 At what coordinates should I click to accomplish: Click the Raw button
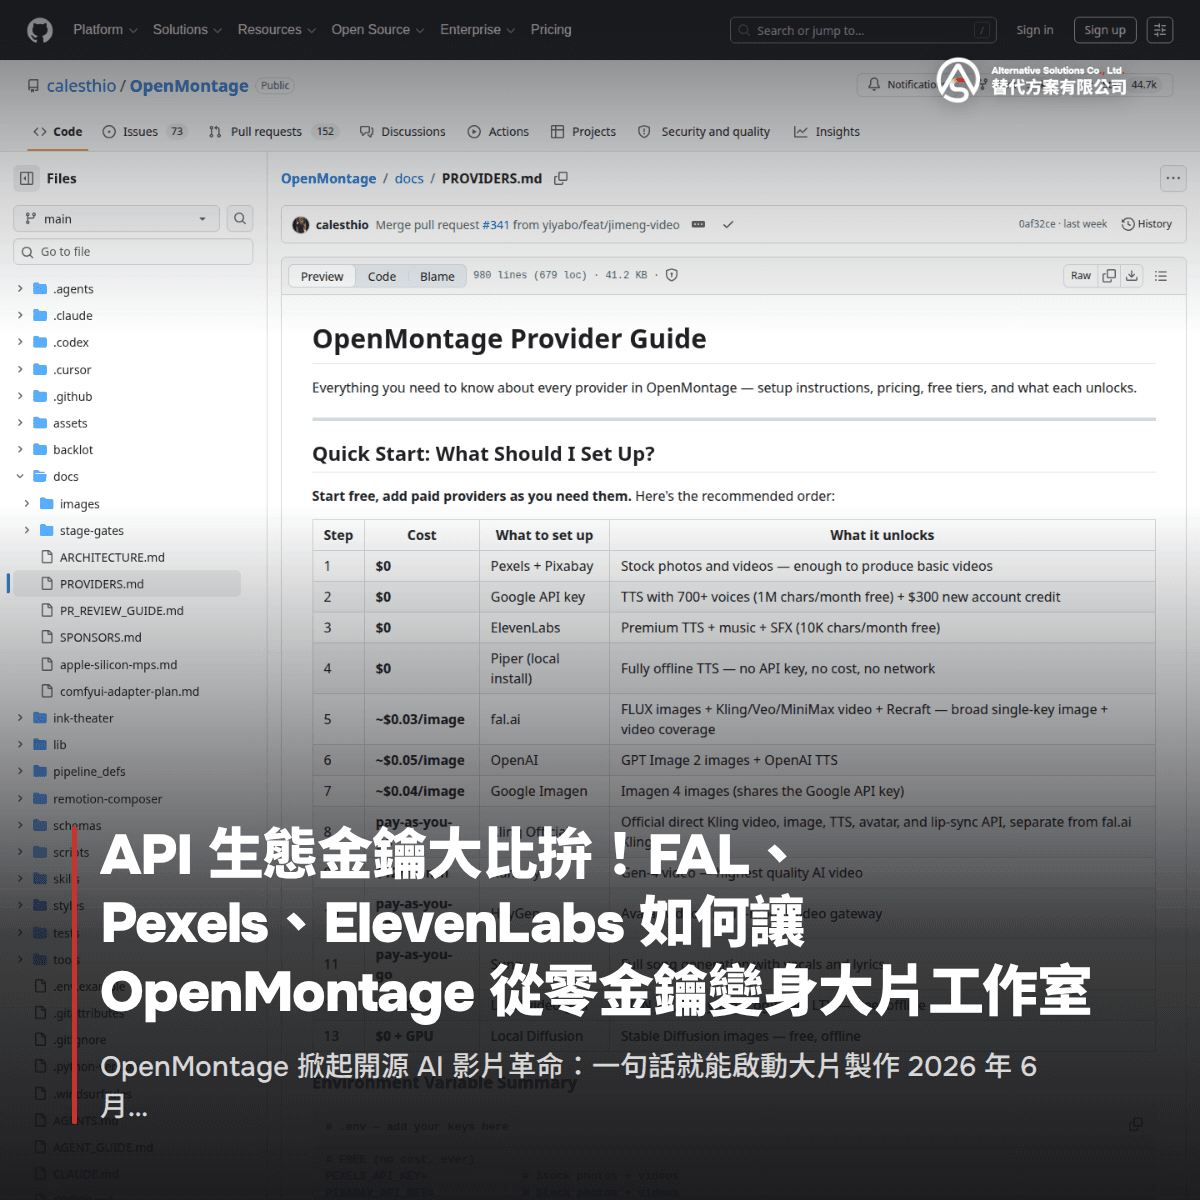click(x=1081, y=276)
